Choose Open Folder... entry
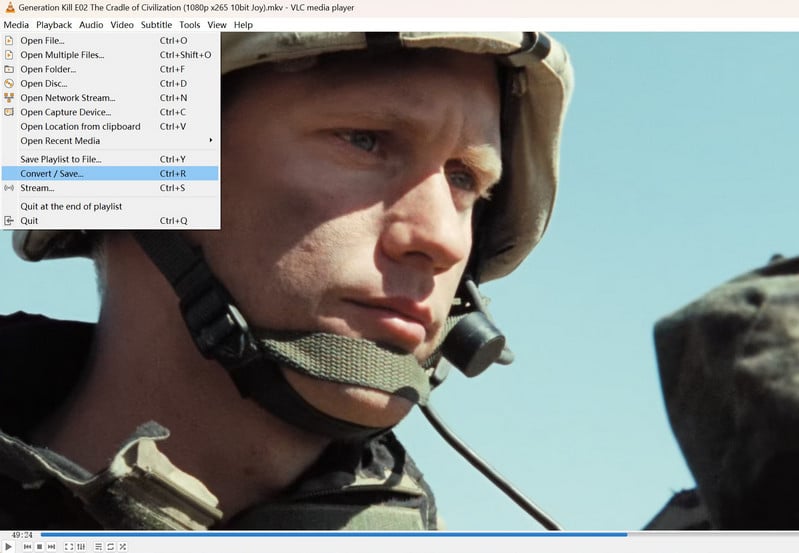Image resolution: width=799 pixels, height=553 pixels. [x=110, y=69]
